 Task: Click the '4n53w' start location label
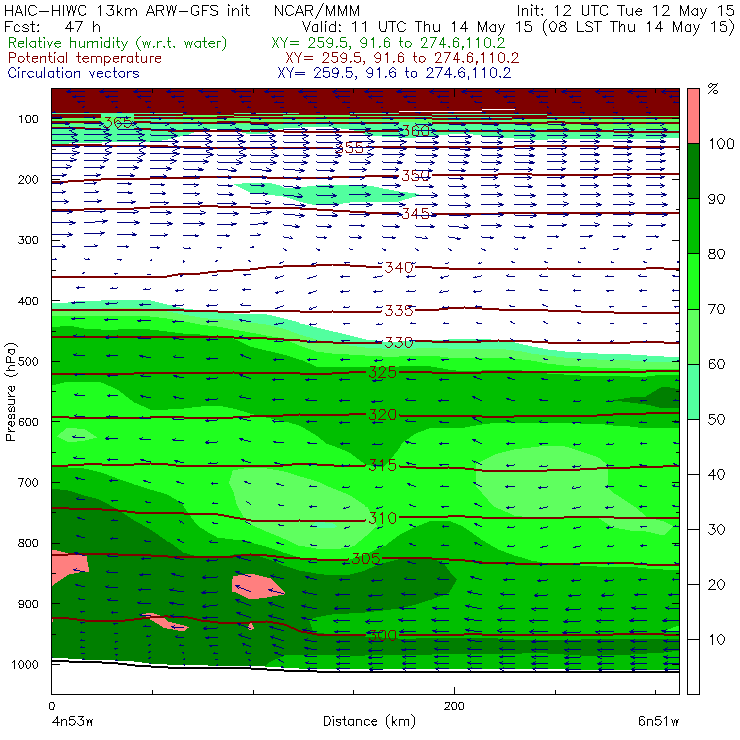pyautogui.click(x=72, y=722)
